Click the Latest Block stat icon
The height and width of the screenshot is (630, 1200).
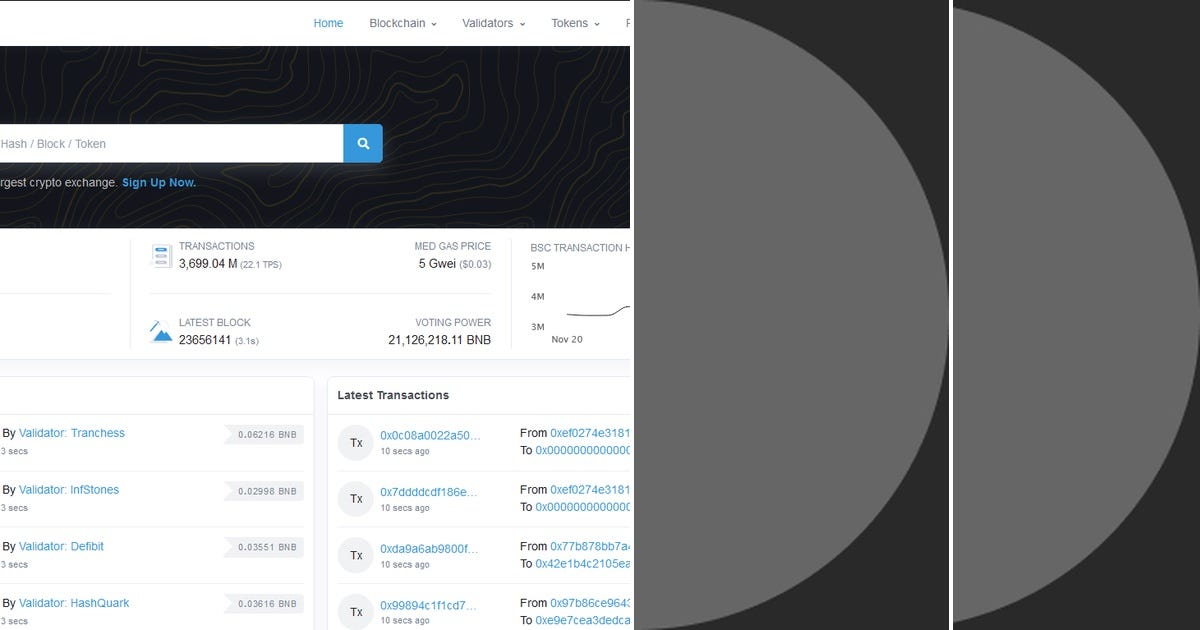coord(161,331)
